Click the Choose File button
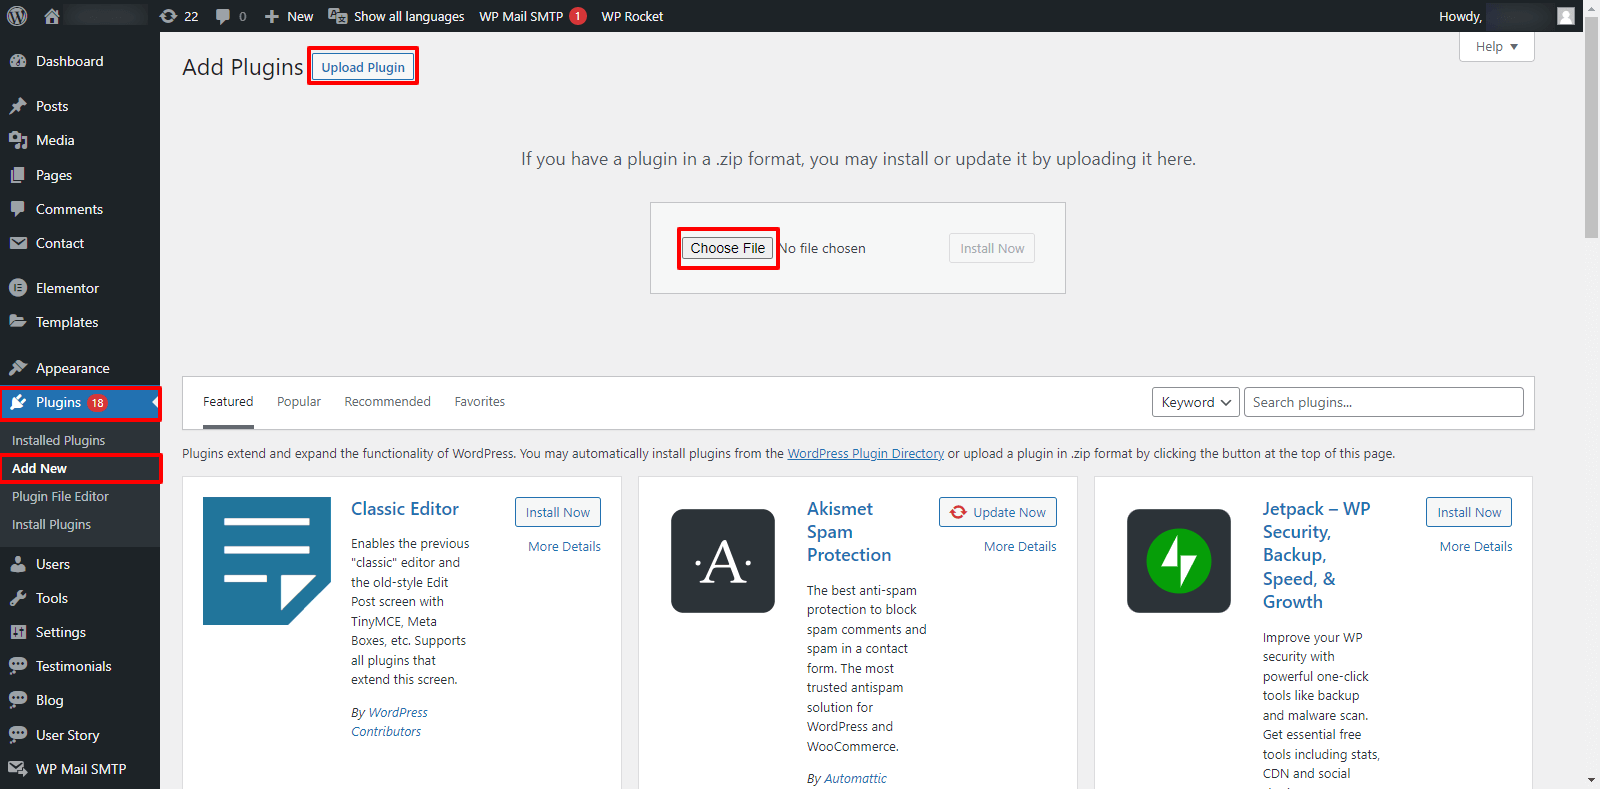The height and width of the screenshot is (789, 1600). click(x=728, y=248)
